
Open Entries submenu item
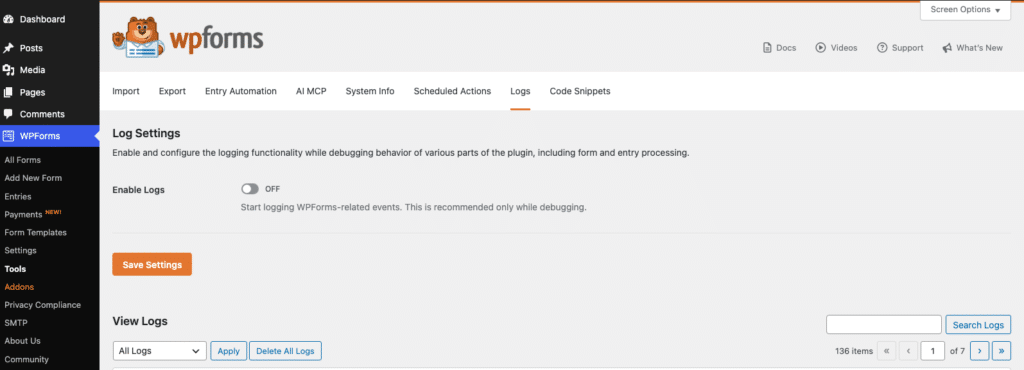18,196
